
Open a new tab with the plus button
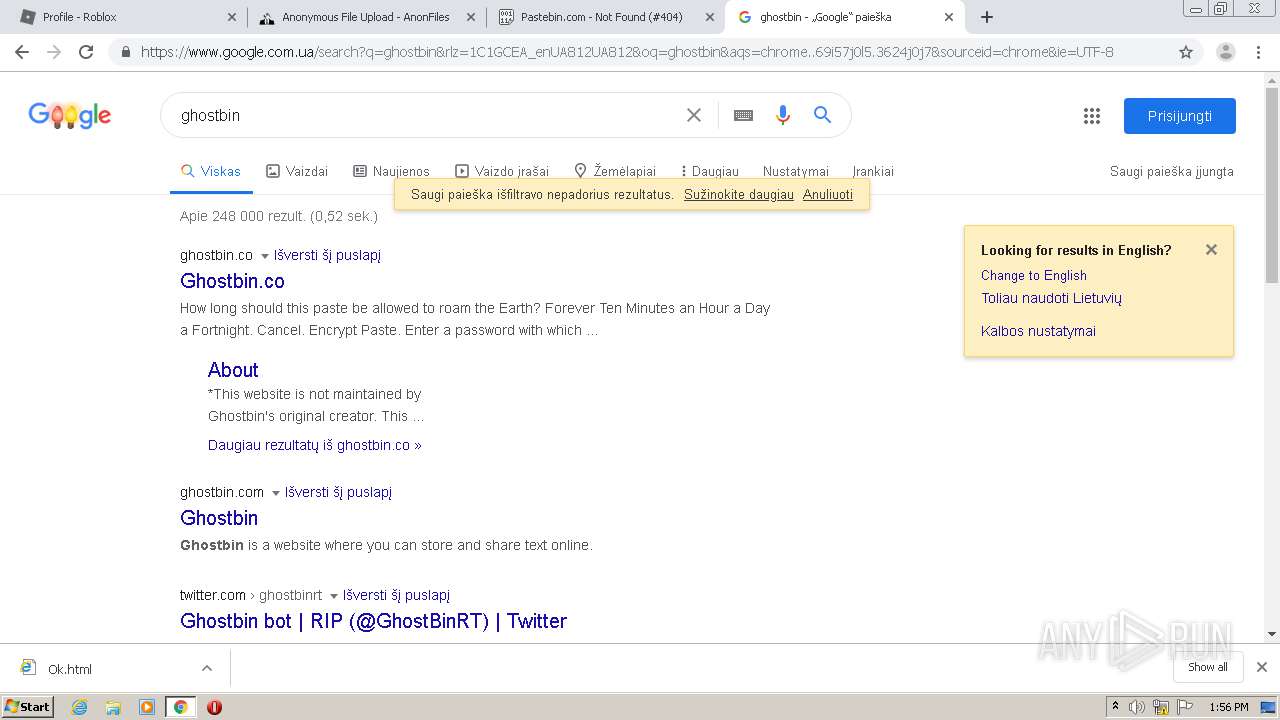tap(987, 17)
